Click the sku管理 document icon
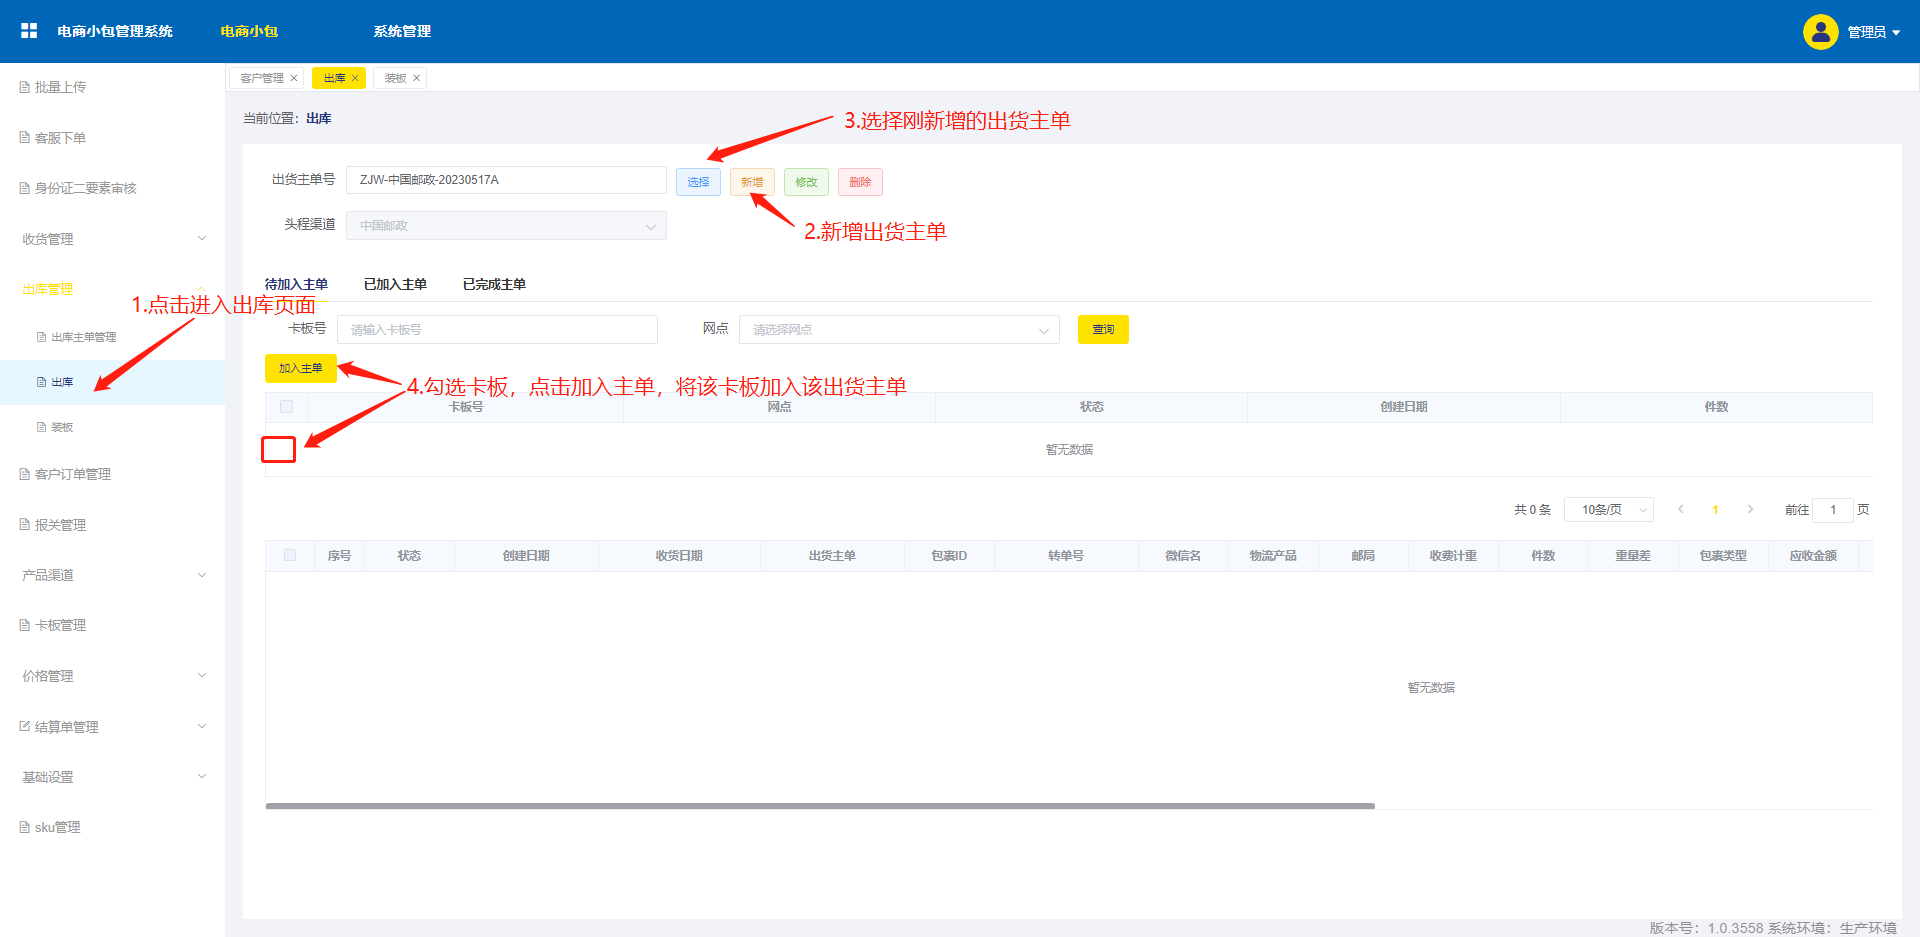 pyautogui.click(x=25, y=827)
